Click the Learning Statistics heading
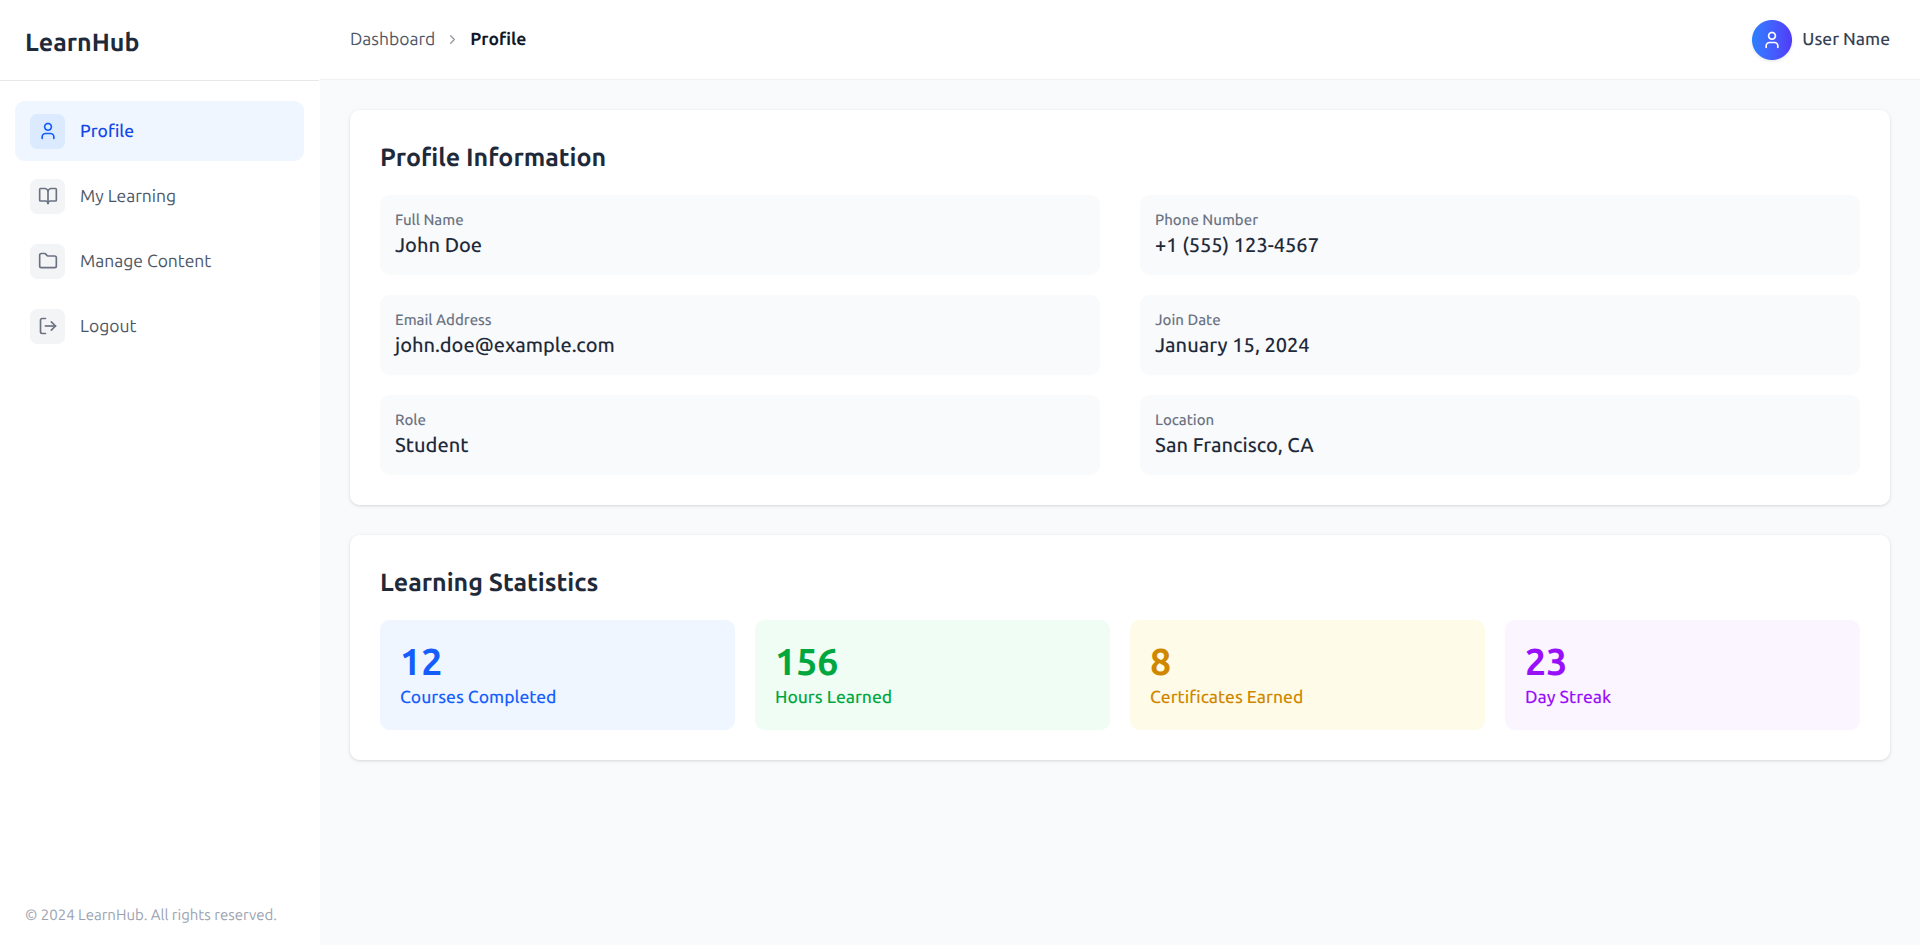This screenshot has width=1920, height=945. pos(489,582)
